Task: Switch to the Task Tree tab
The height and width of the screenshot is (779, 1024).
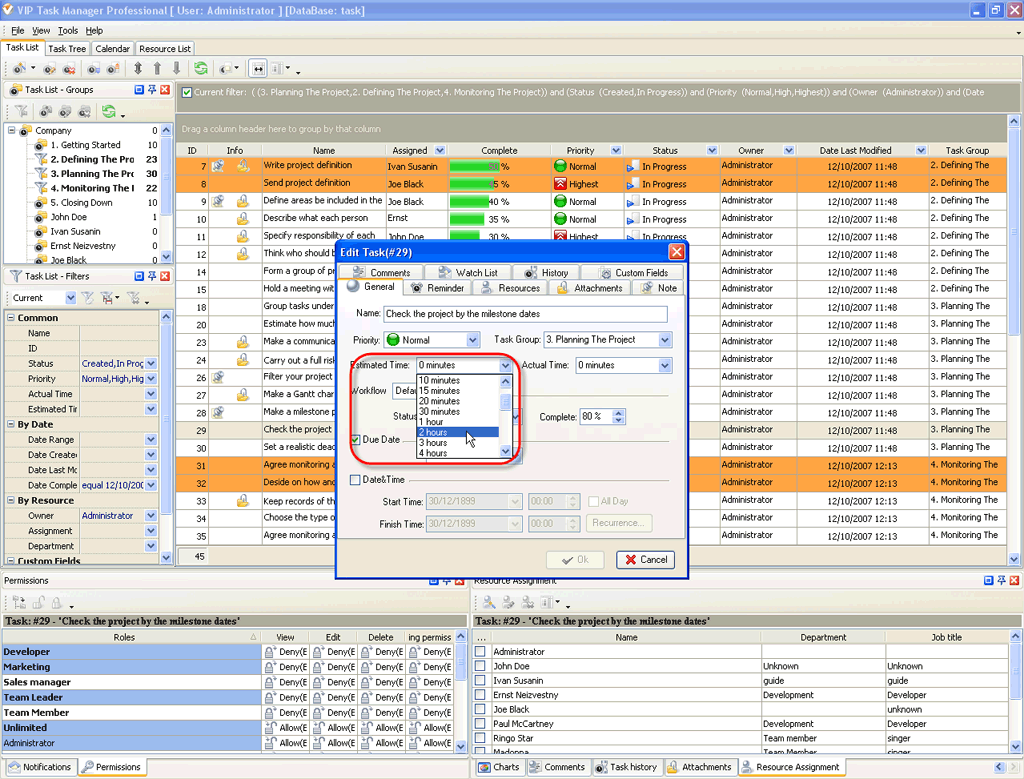Action: (x=67, y=49)
